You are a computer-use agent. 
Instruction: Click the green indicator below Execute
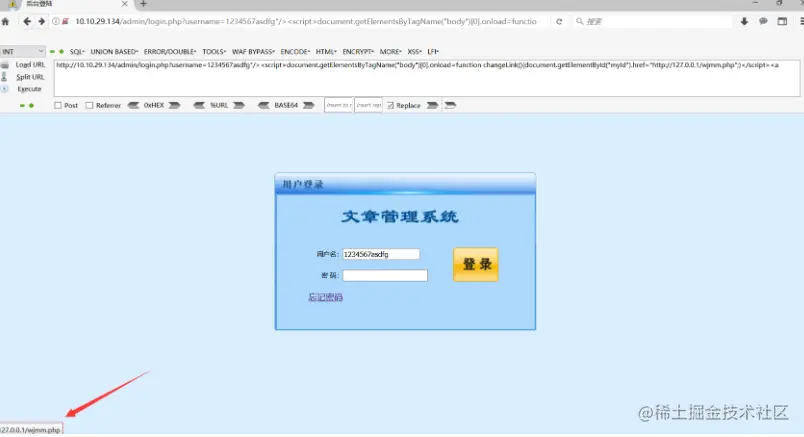tap(27, 106)
